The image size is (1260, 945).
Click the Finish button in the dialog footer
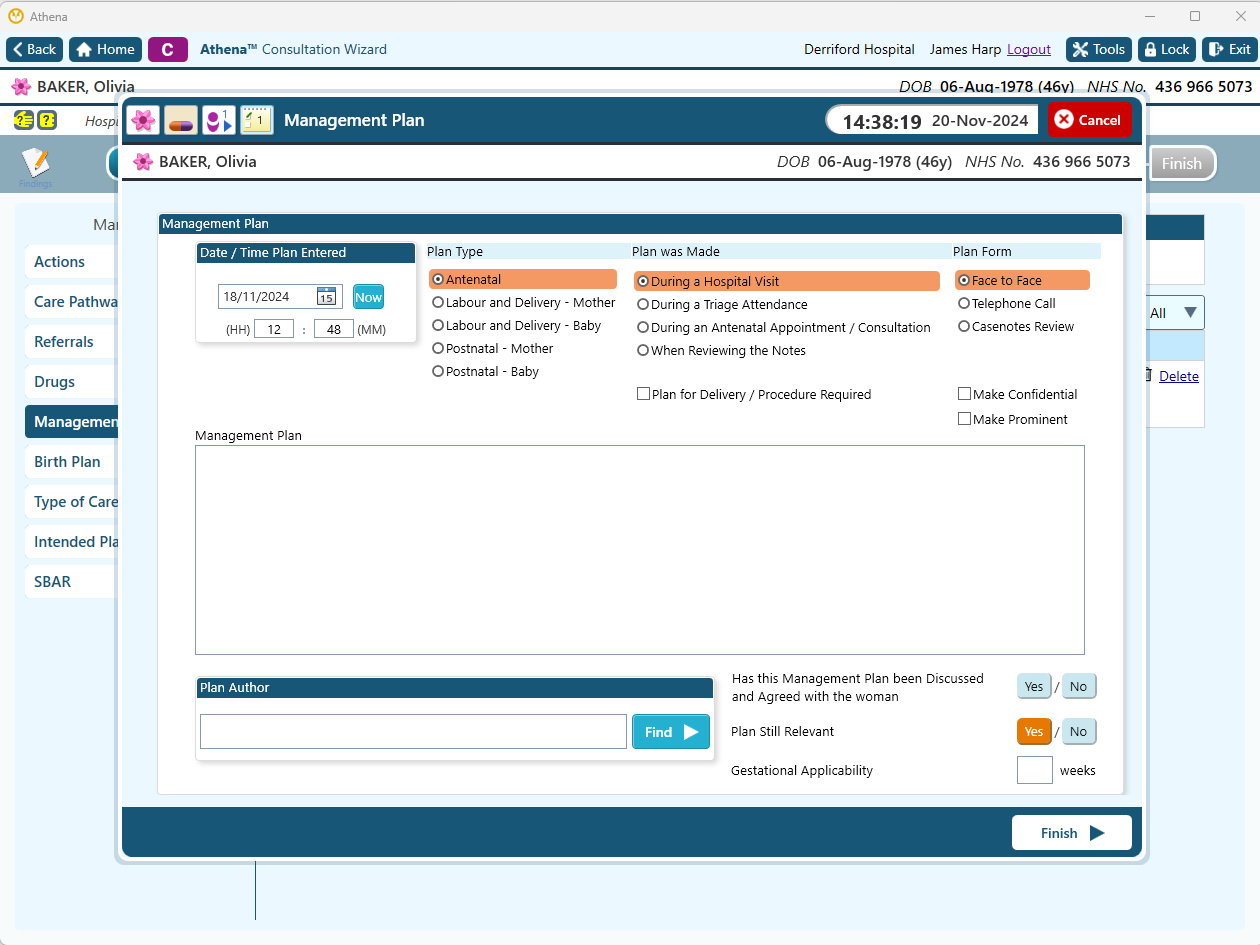point(1072,833)
